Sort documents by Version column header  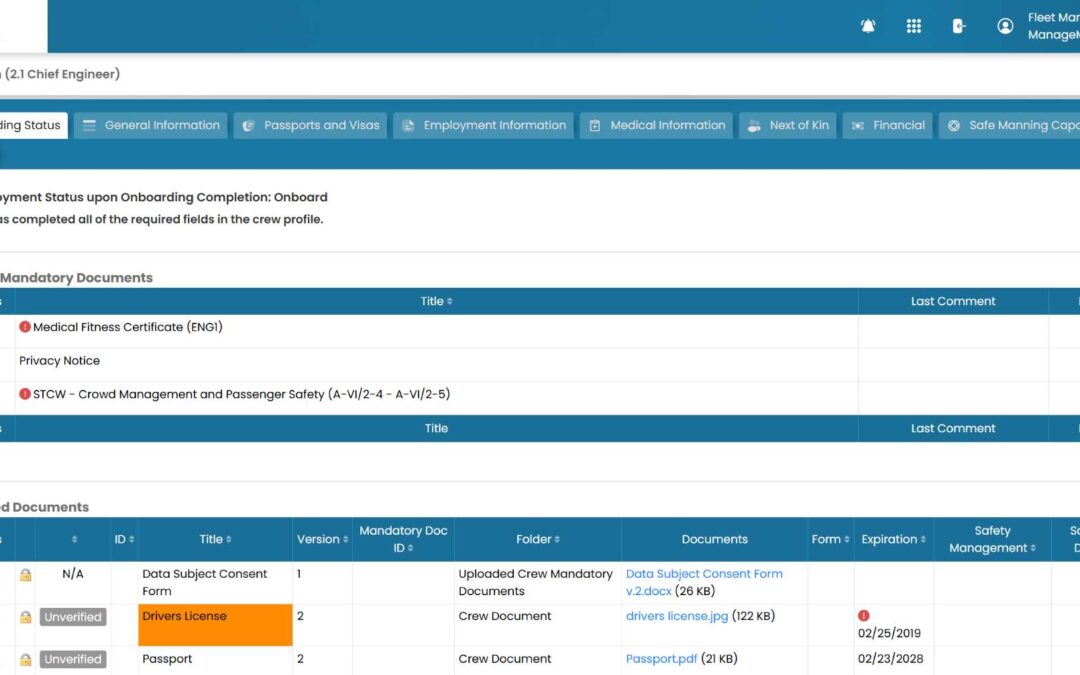(x=322, y=539)
